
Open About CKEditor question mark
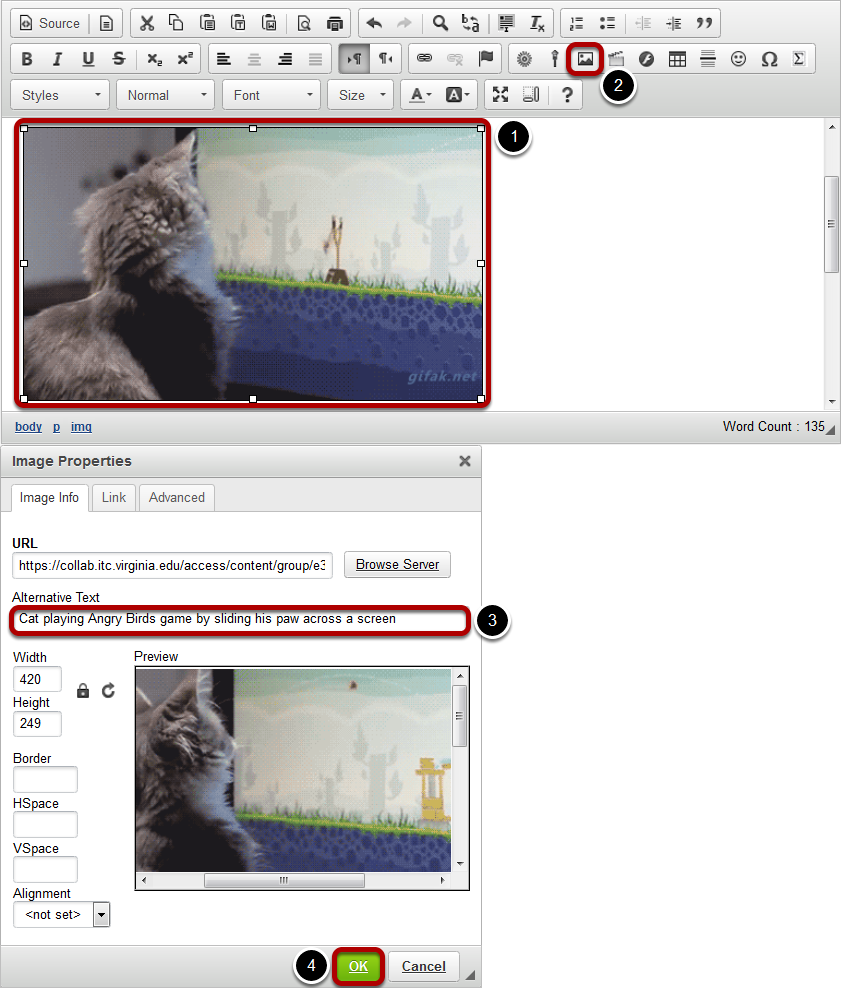tap(567, 95)
